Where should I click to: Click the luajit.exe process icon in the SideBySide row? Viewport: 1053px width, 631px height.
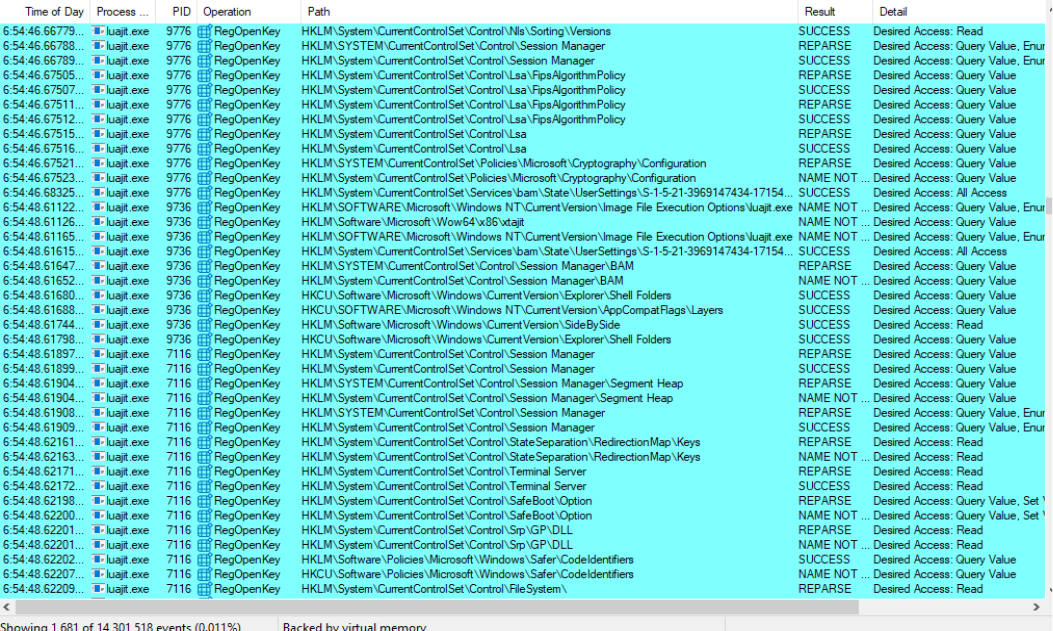[99, 325]
